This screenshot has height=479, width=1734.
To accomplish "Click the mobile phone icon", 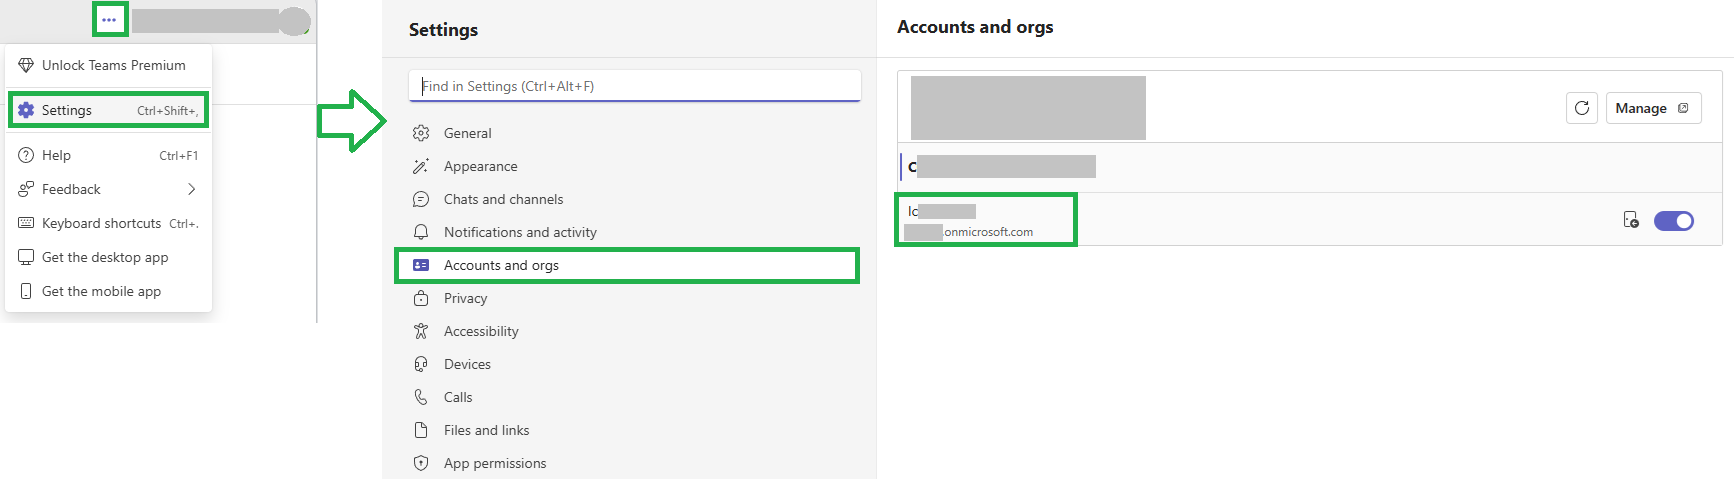I will click(26, 291).
